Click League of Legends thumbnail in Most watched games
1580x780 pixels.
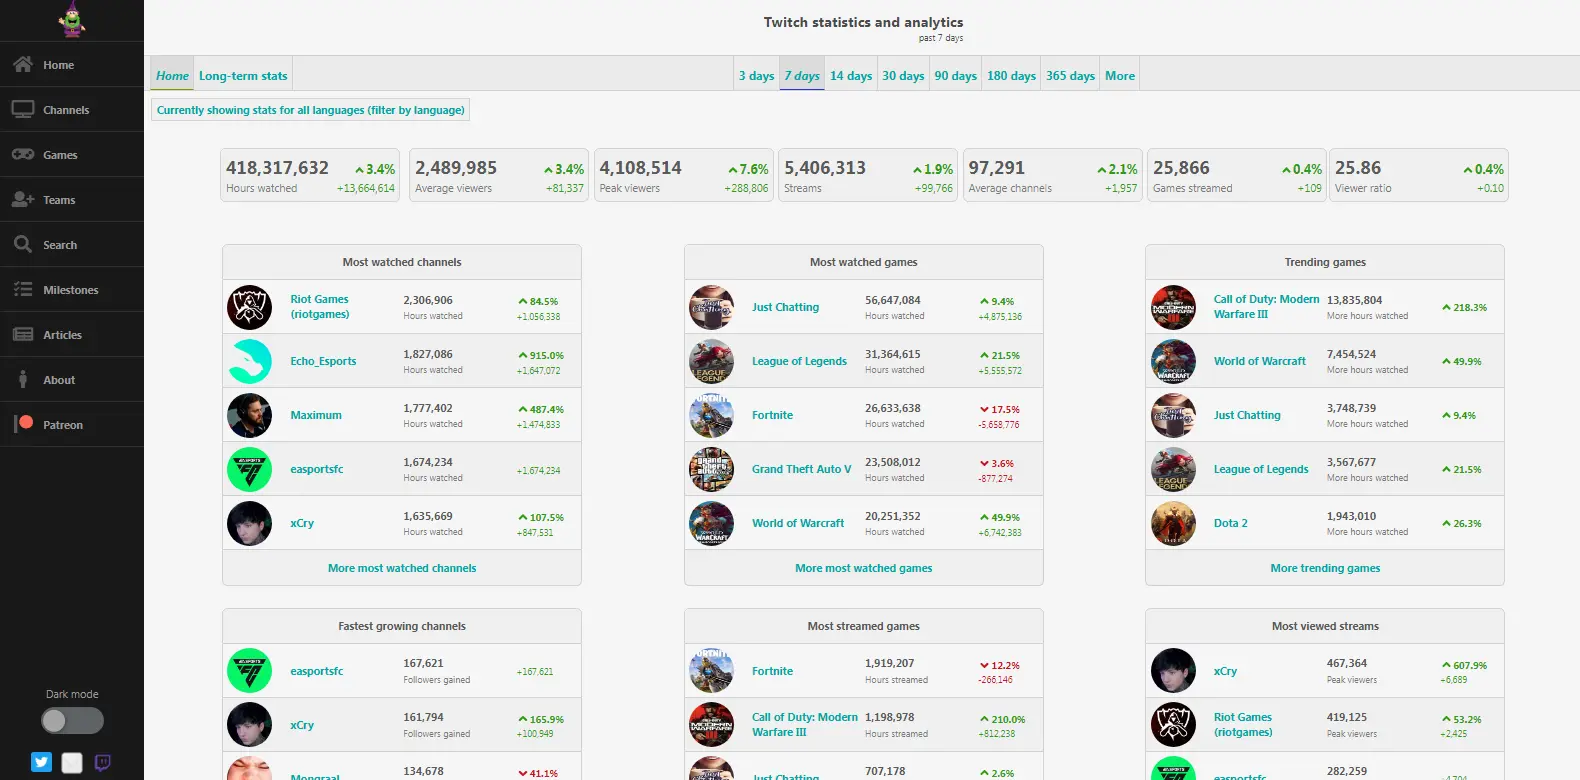(x=711, y=361)
